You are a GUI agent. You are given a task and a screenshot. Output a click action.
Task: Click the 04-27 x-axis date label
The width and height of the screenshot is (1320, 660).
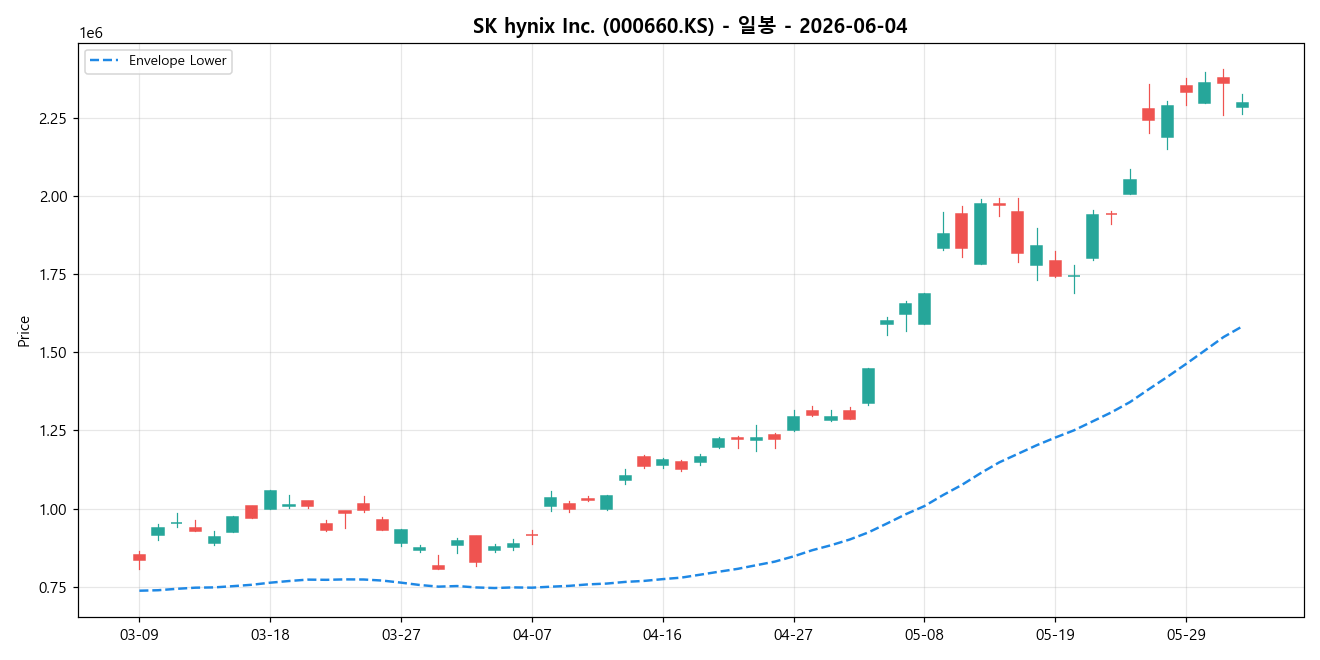(793, 635)
